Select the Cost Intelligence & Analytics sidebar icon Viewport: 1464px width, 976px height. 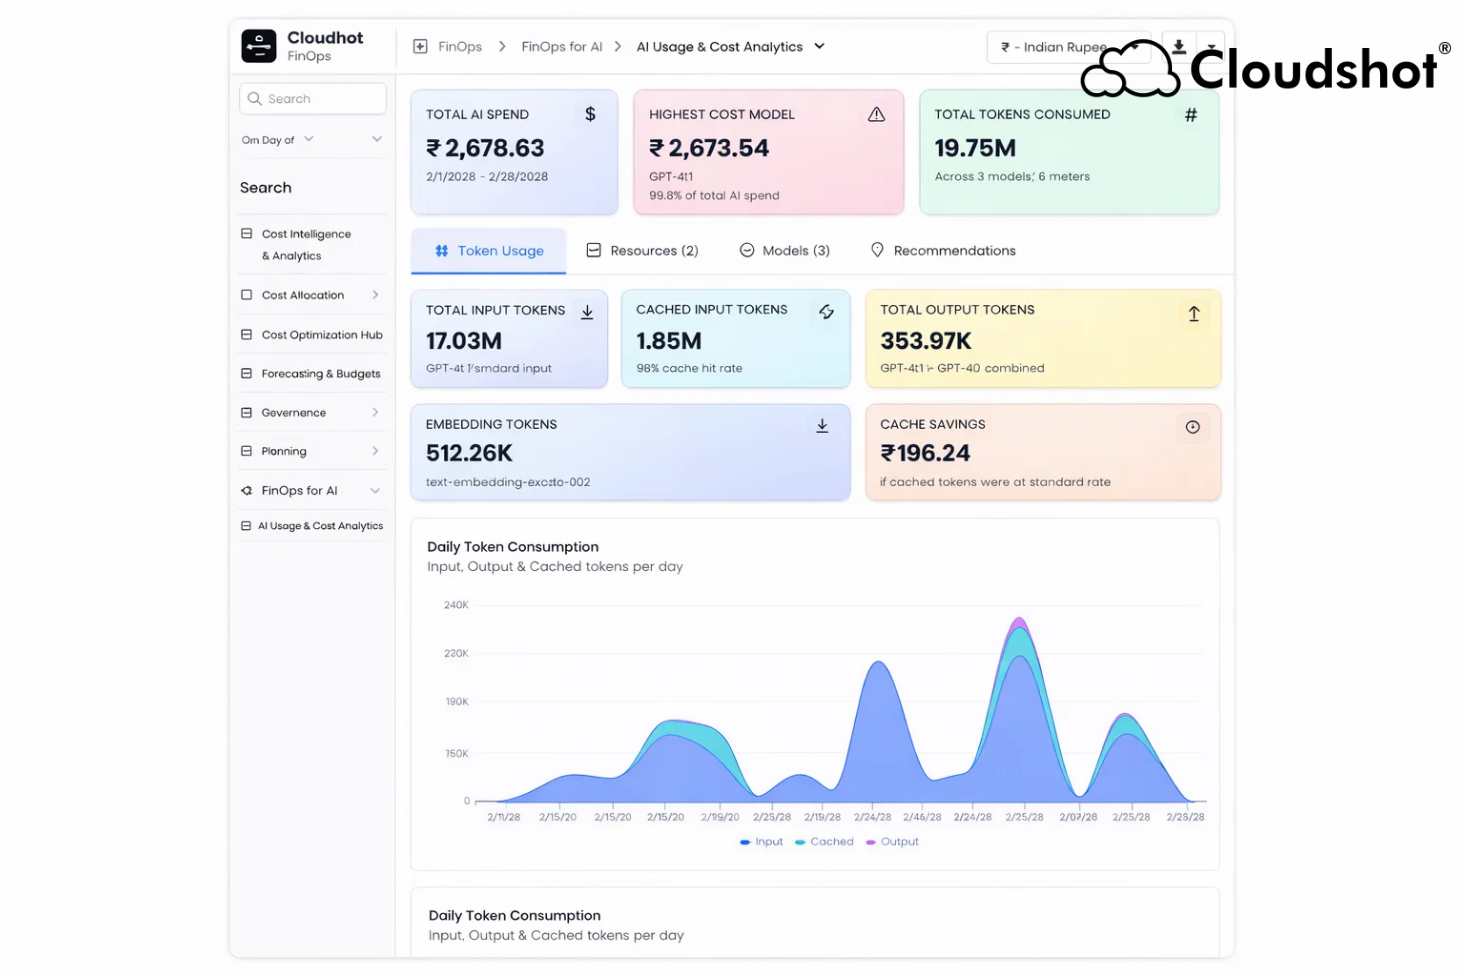tap(246, 233)
